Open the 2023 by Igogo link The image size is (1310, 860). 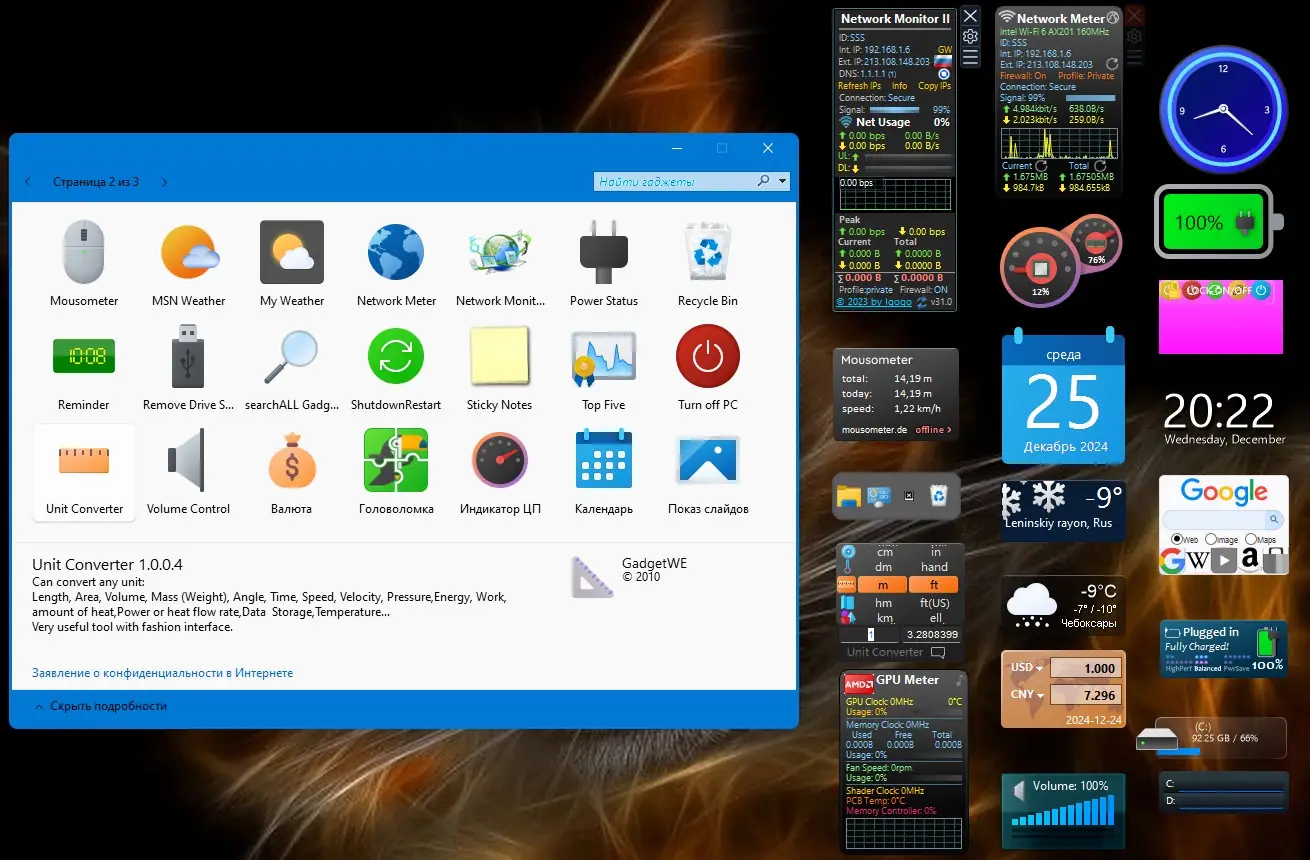(x=875, y=301)
